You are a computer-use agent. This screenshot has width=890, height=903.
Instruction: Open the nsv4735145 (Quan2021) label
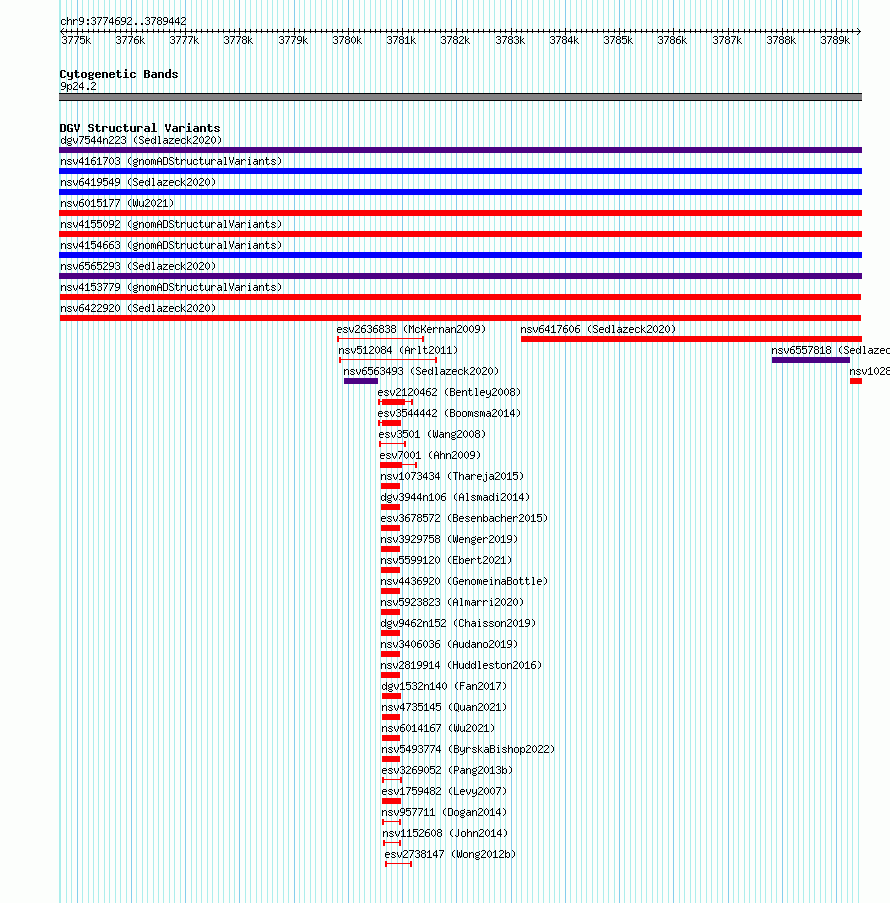point(444,708)
